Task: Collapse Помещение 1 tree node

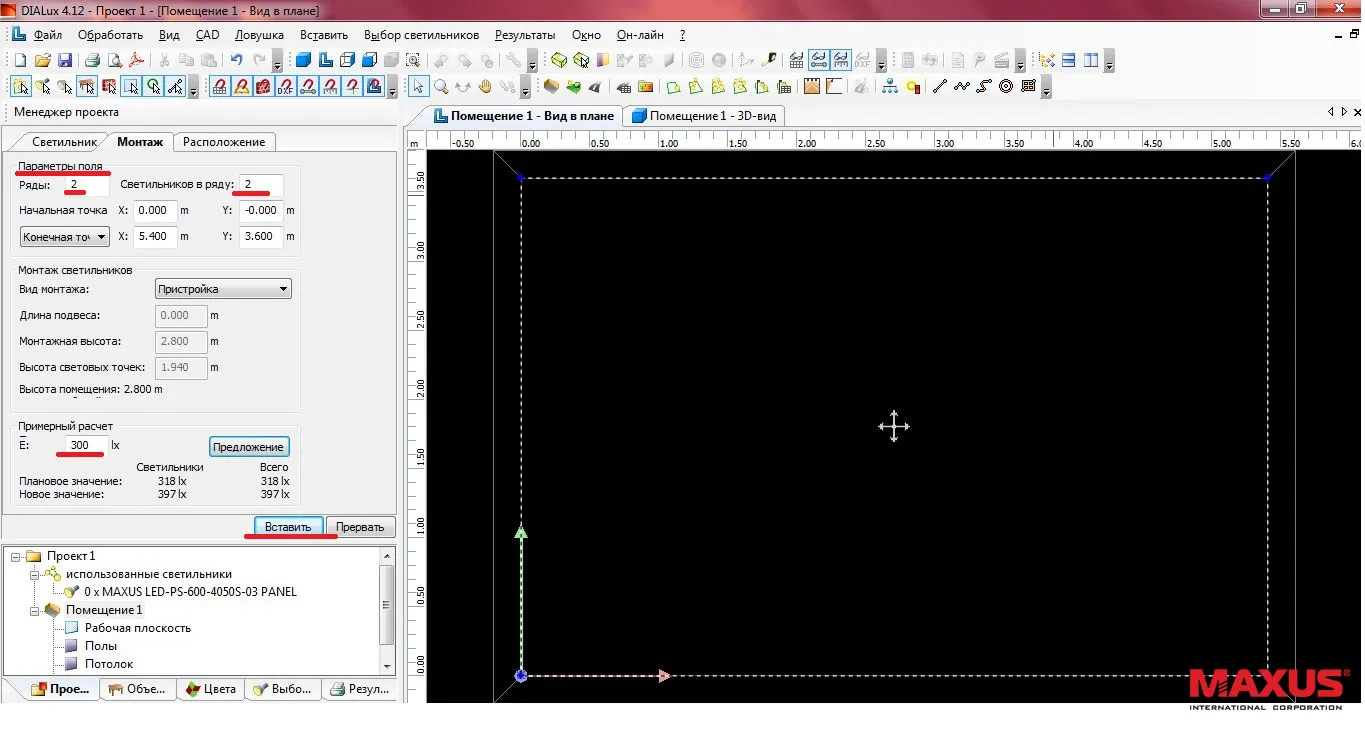Action: pos(34,610)
